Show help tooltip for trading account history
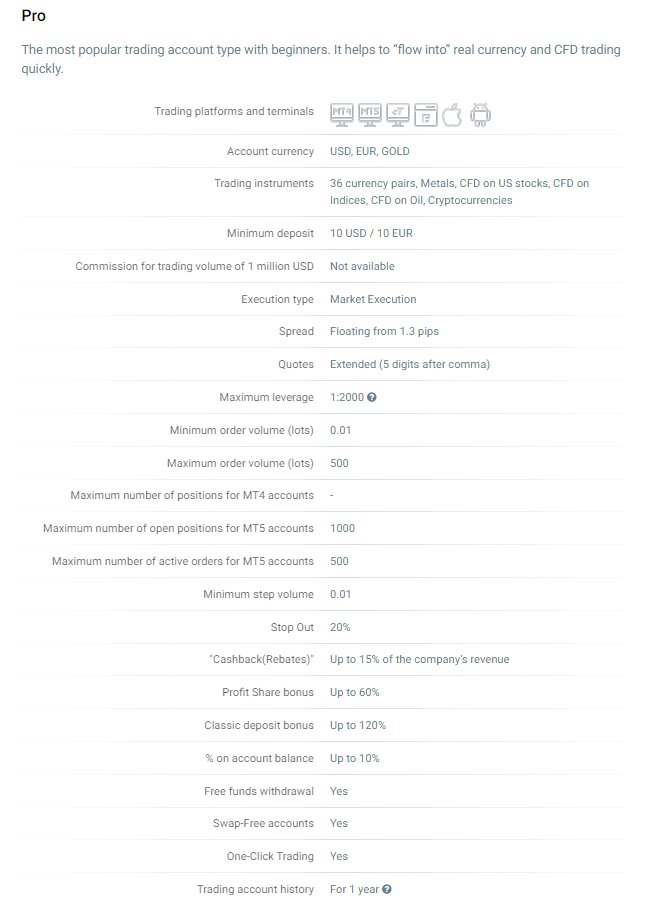The height and width of the screenshot is (915, 651). coord(387,889)
